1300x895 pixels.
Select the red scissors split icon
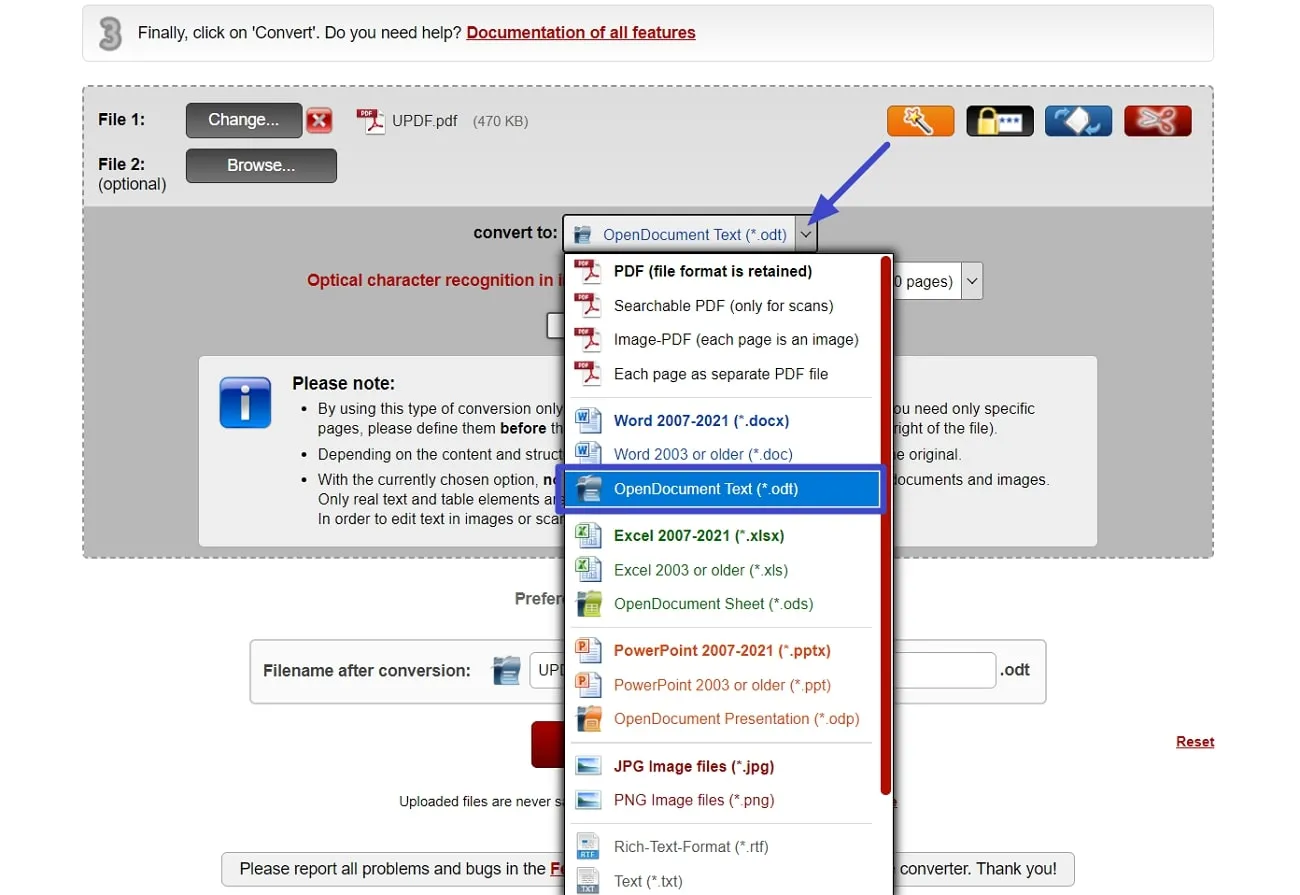pyautogui.click(x=1157, y=120)
